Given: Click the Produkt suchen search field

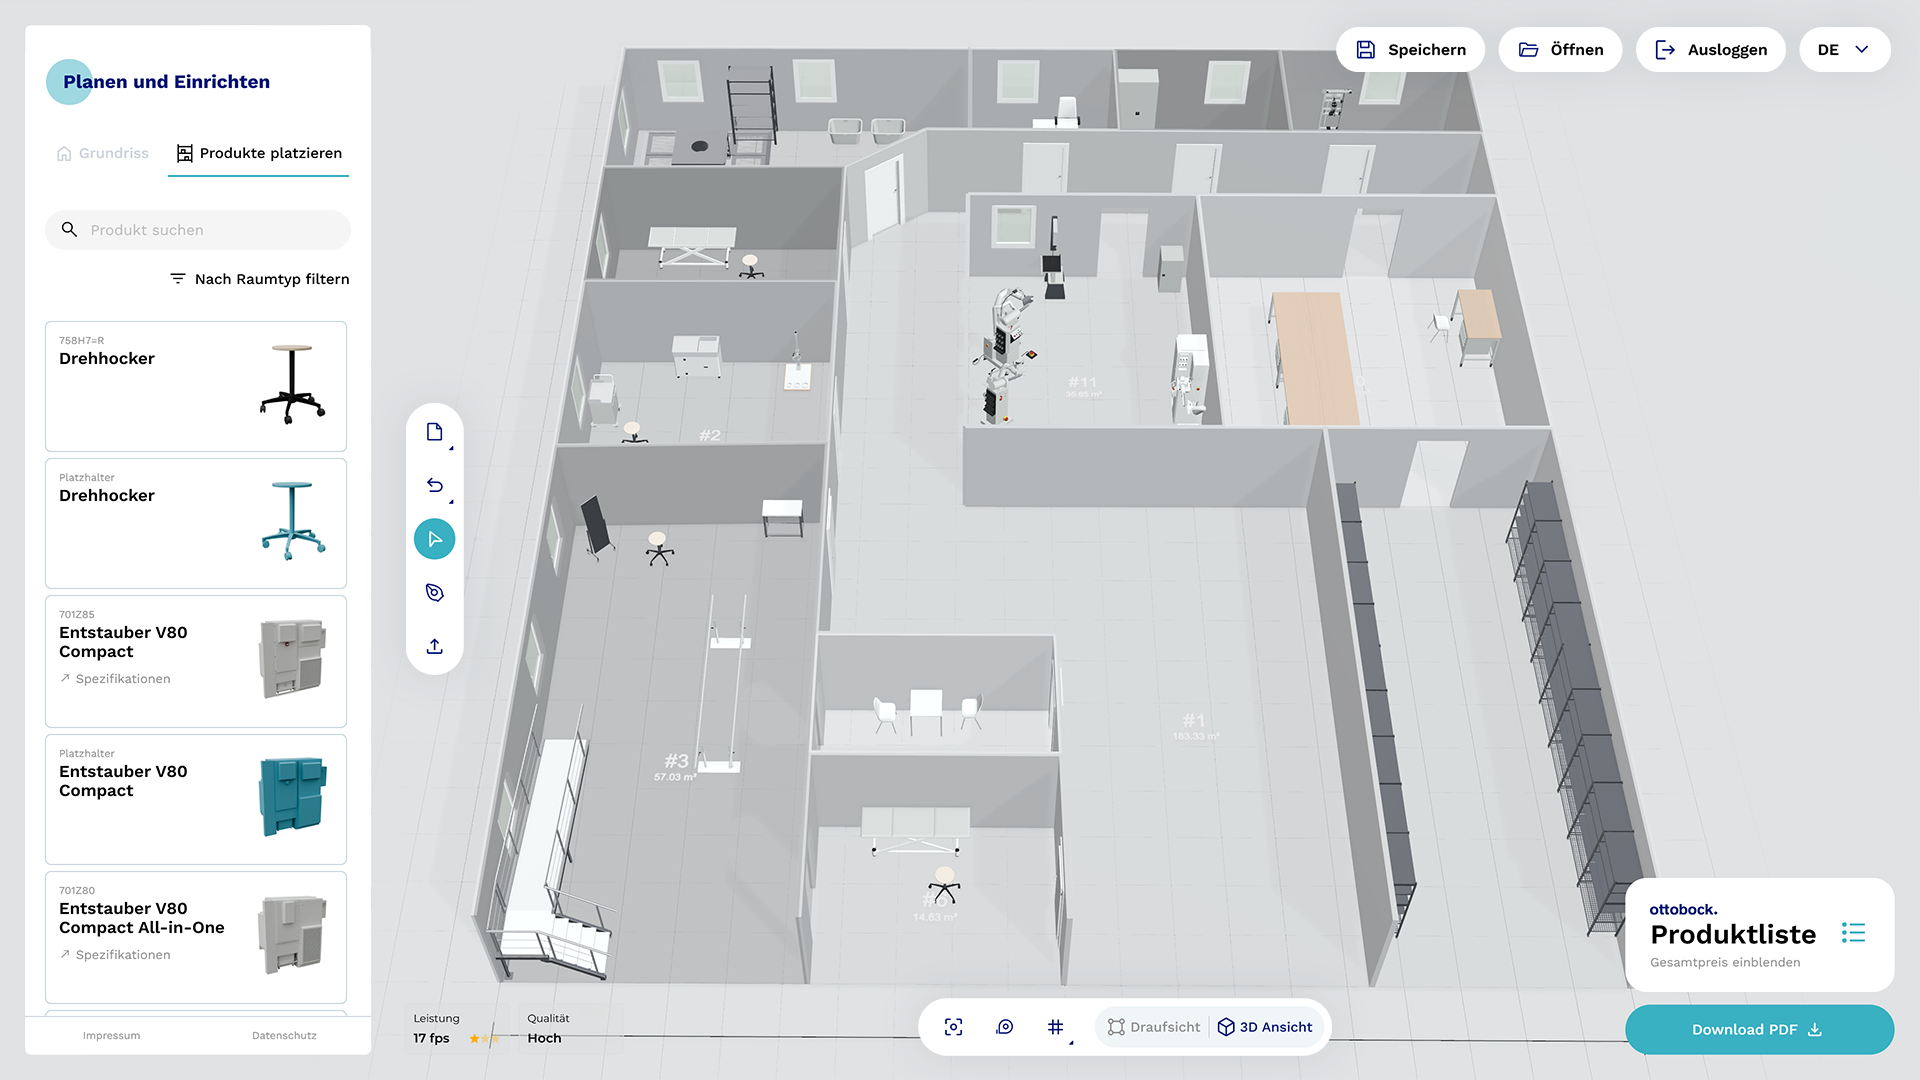Looking at the screenshot, I should 198,230.
